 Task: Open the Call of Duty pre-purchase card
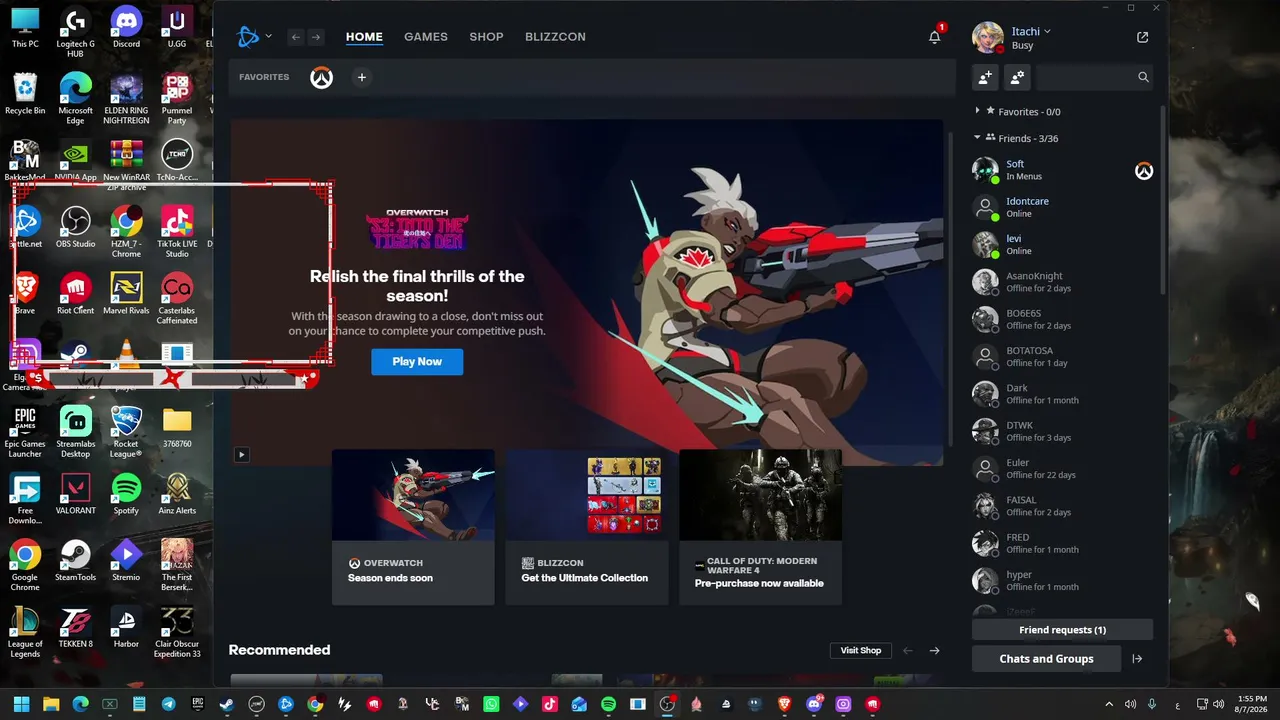pyautogui.click(x=760, y=527)
